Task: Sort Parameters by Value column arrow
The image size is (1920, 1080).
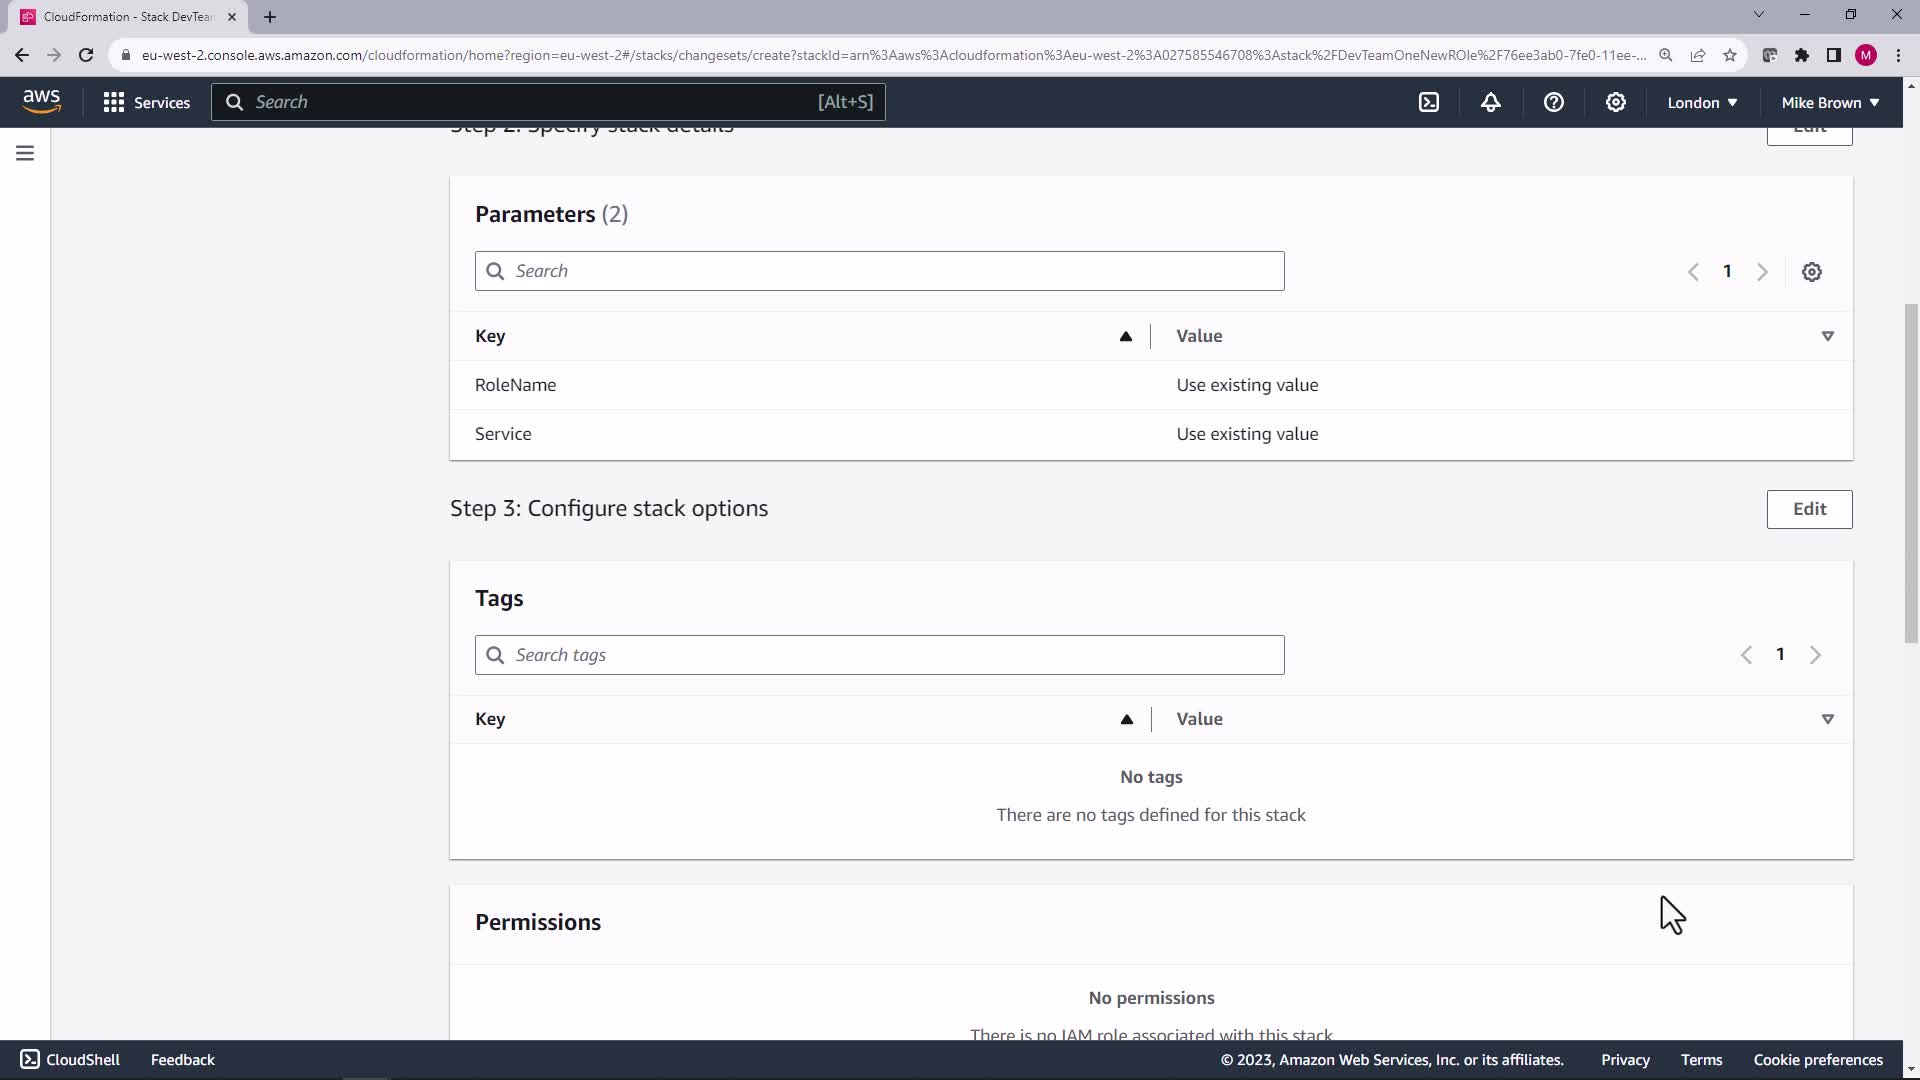Action: pos(1827,336)
